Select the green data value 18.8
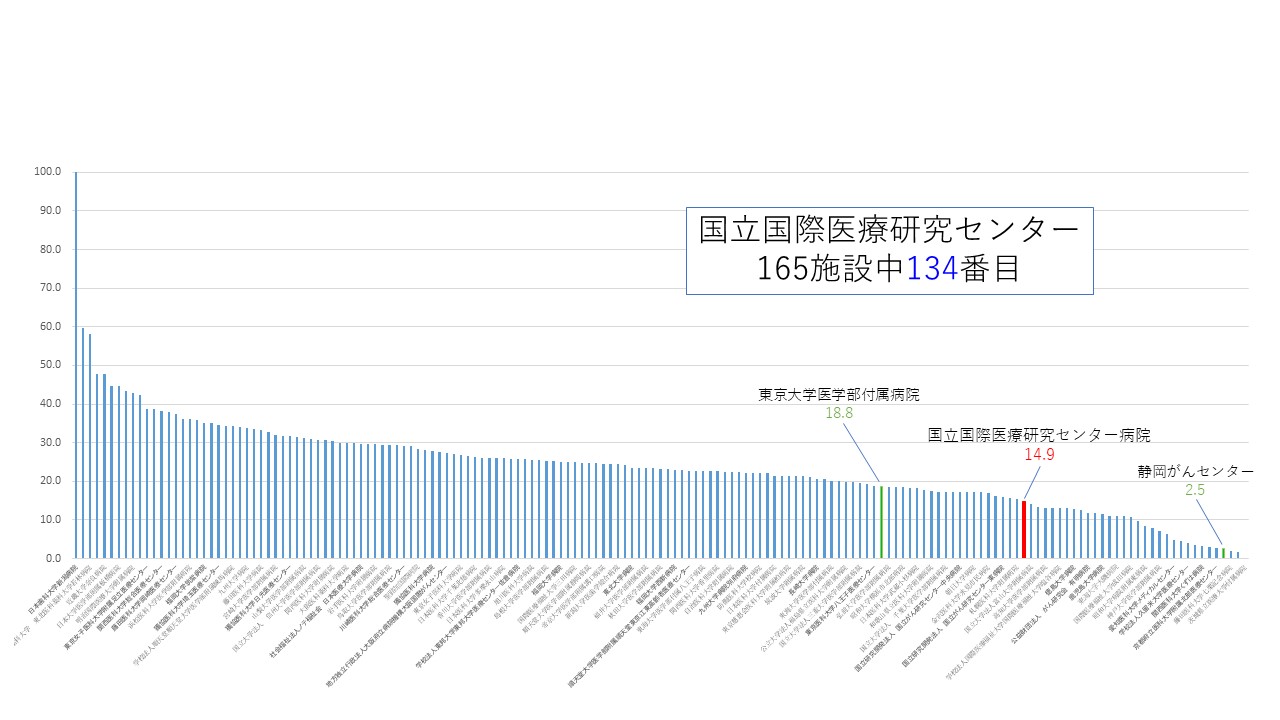This screenshot has height=720, width=1280. point(839,412)
